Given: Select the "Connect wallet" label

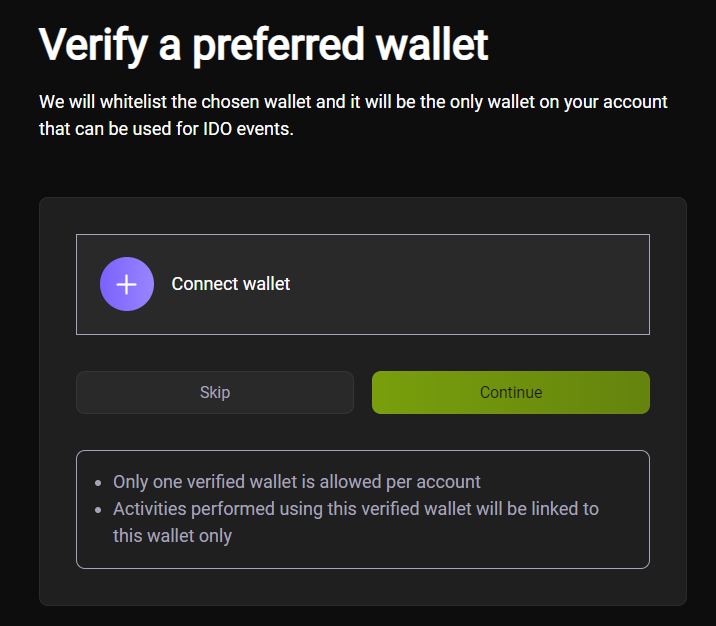Looking at the screenshot, I should click(x=230, y=284).
